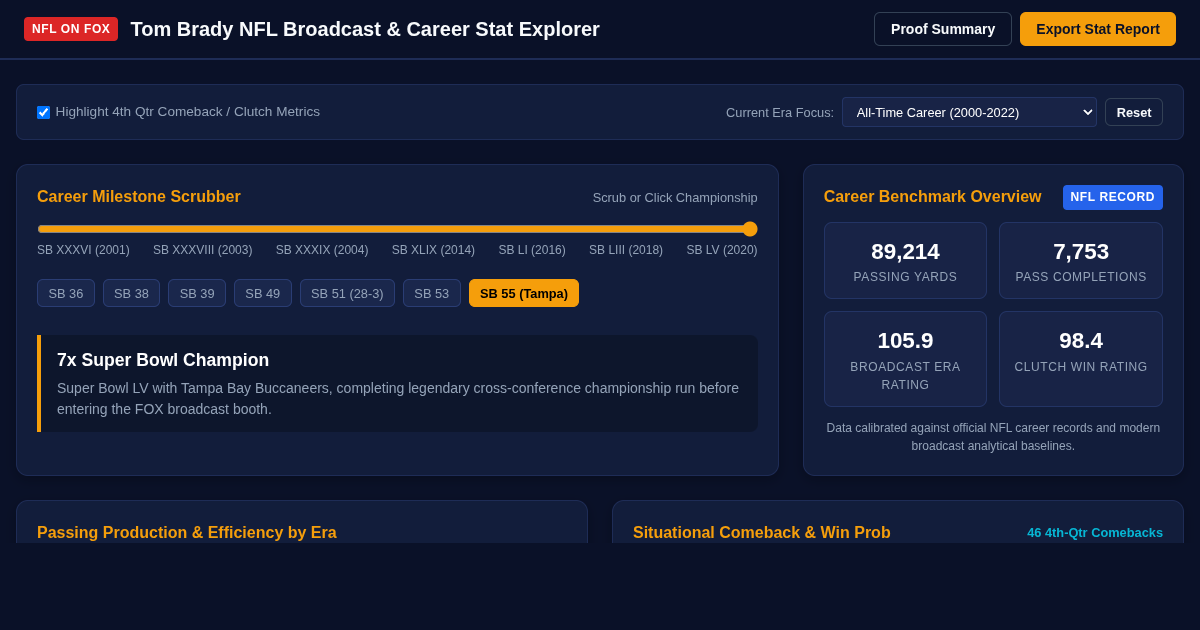Open the Proof Summary
Image resolution: width=1200 pixels, height=630 pixels.
[x=943, y=29]
